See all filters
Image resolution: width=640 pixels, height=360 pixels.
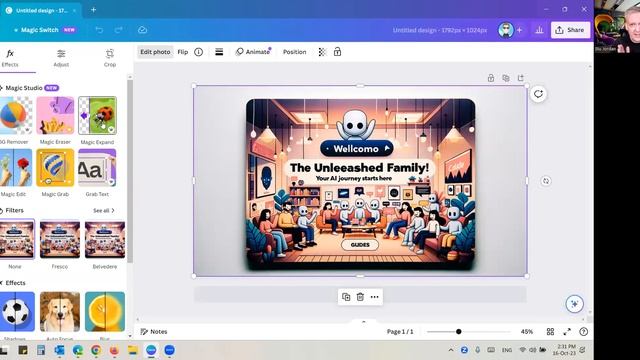tap(104, 211)
